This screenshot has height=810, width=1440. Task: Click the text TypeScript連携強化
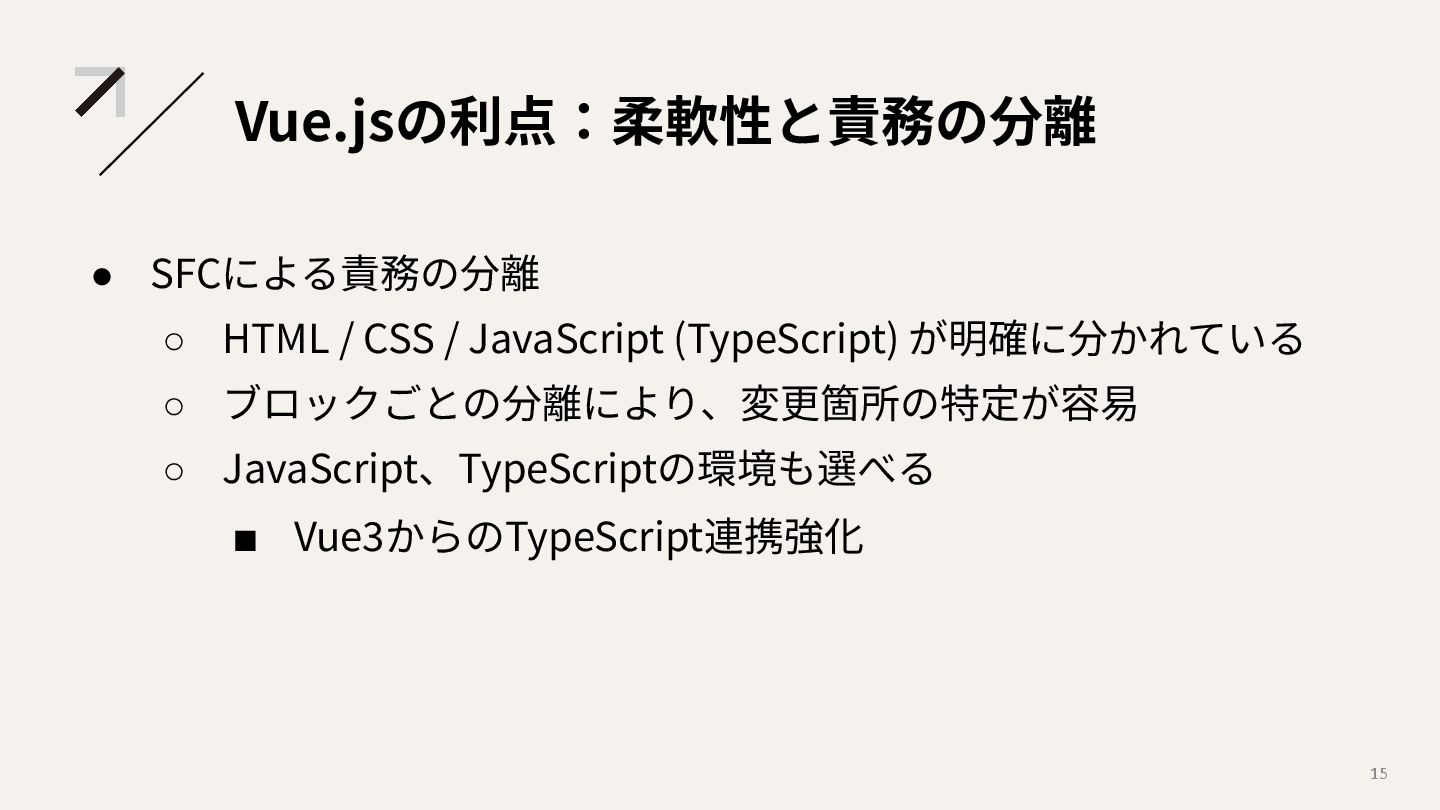[x=683, y=537]
